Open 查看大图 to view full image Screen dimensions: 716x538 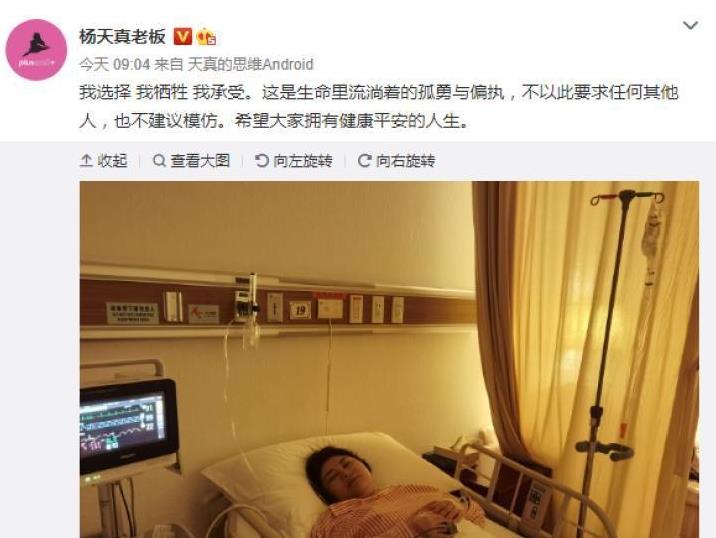[191, 161]
